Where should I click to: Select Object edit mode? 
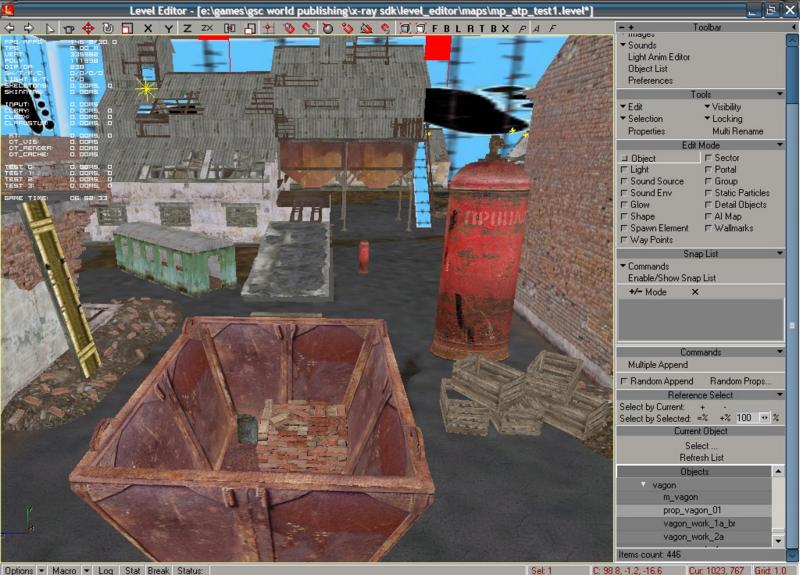coord(659,158)
